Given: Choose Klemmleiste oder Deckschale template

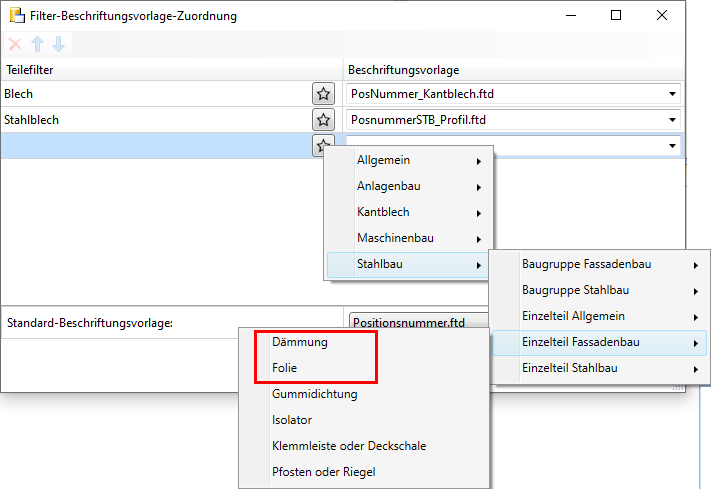Looking at the screenshot, I should (x=364, y=446).
